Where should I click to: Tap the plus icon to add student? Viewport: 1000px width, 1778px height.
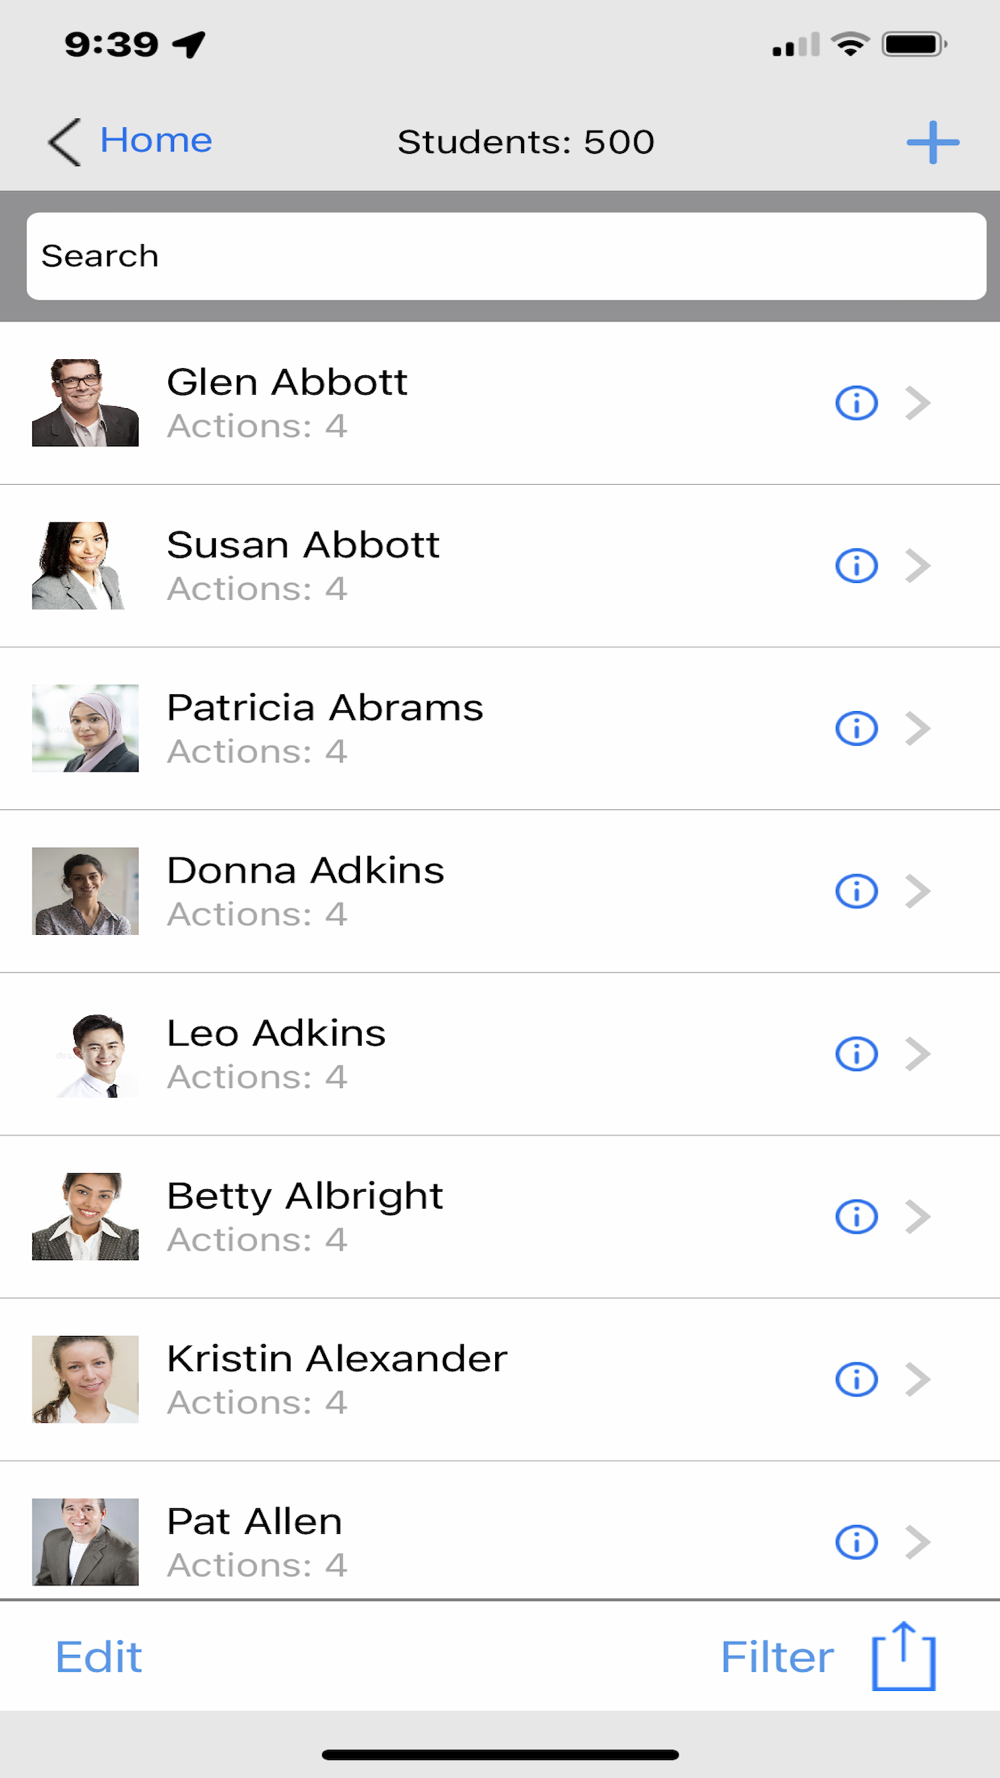(933, 142)
